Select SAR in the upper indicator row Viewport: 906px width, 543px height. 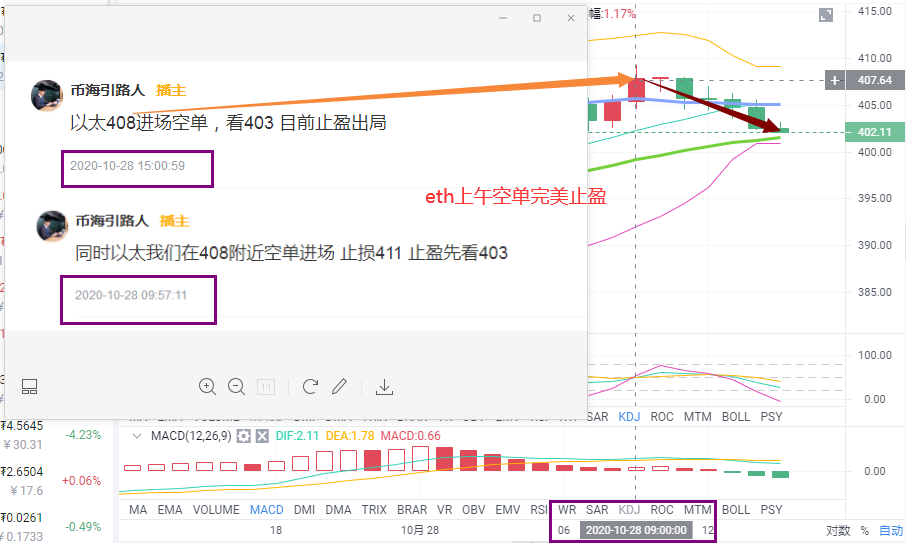(x=597, y=416)
